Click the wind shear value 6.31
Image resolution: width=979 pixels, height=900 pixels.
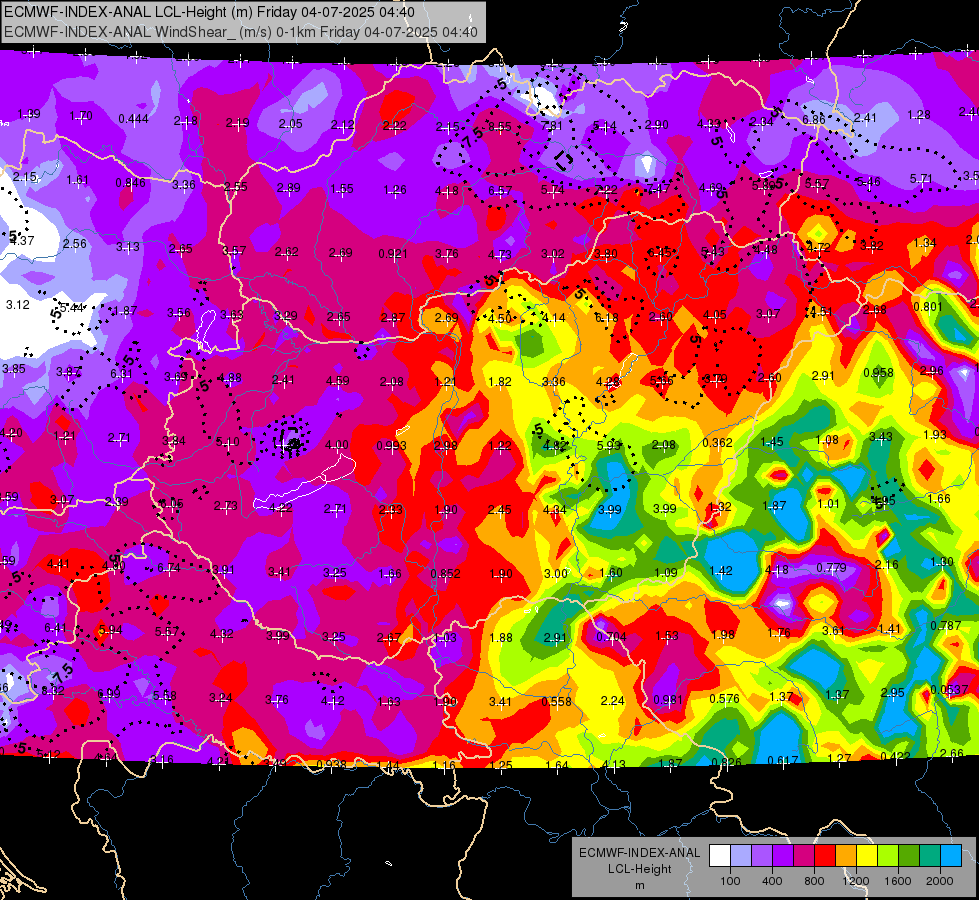point(121,373)
